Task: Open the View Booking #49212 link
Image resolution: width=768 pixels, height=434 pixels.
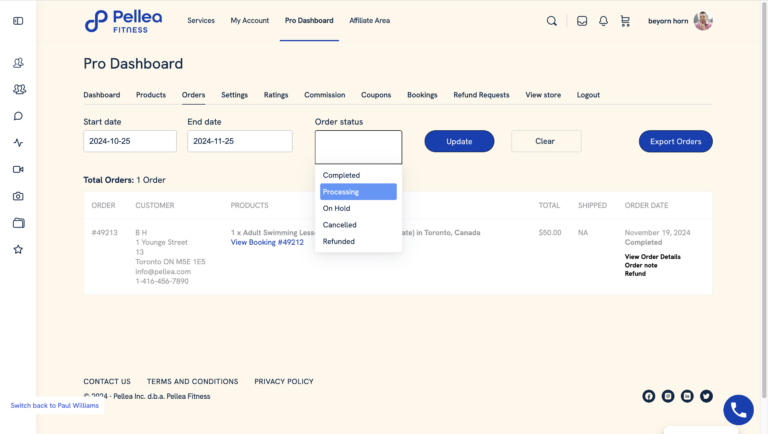Action: 267,242
